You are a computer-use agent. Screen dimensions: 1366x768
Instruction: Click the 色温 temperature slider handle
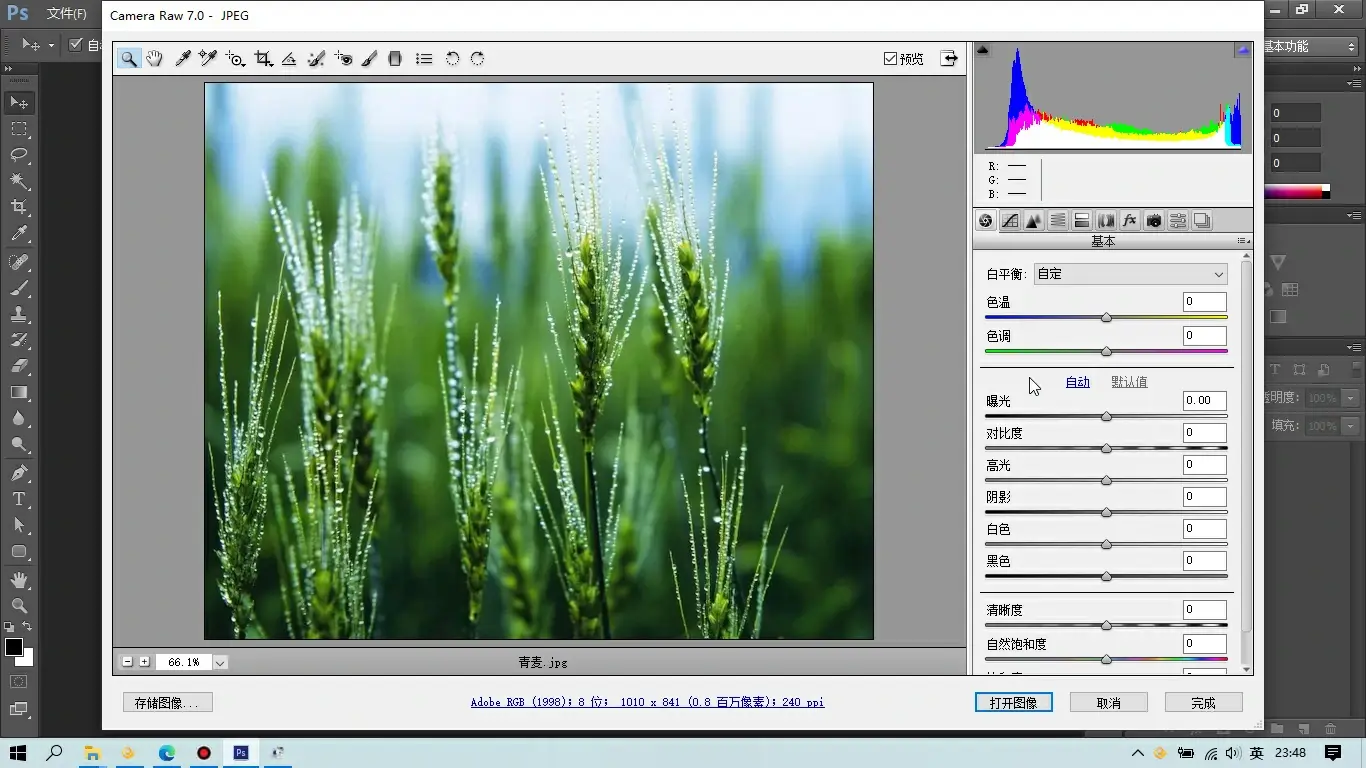1106,318
